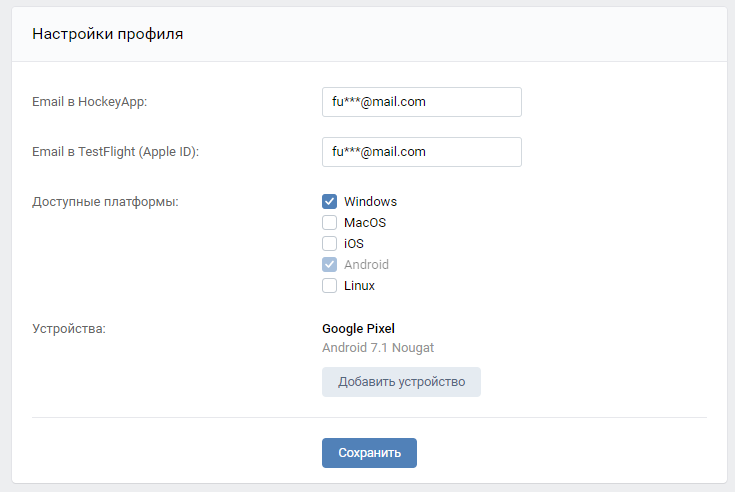Click the Доступные платформы label
735x492 pixels.
click(105, 202)
